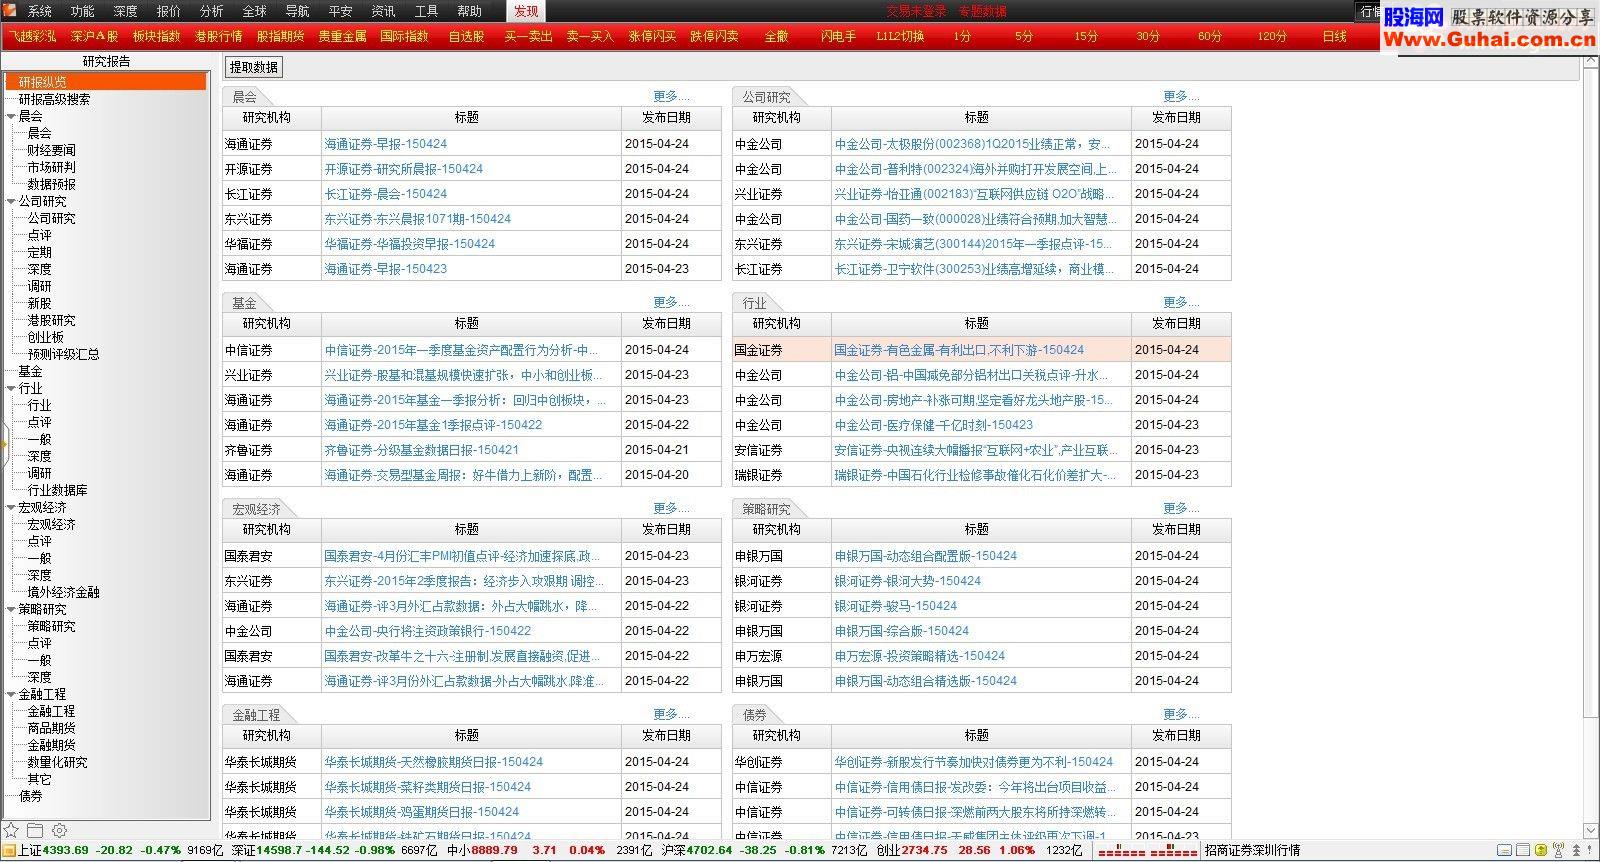The width and height of the screenshot is (1600, 862).
Task: Click the star favorites icon below the tree
Action: pos(11,830)
